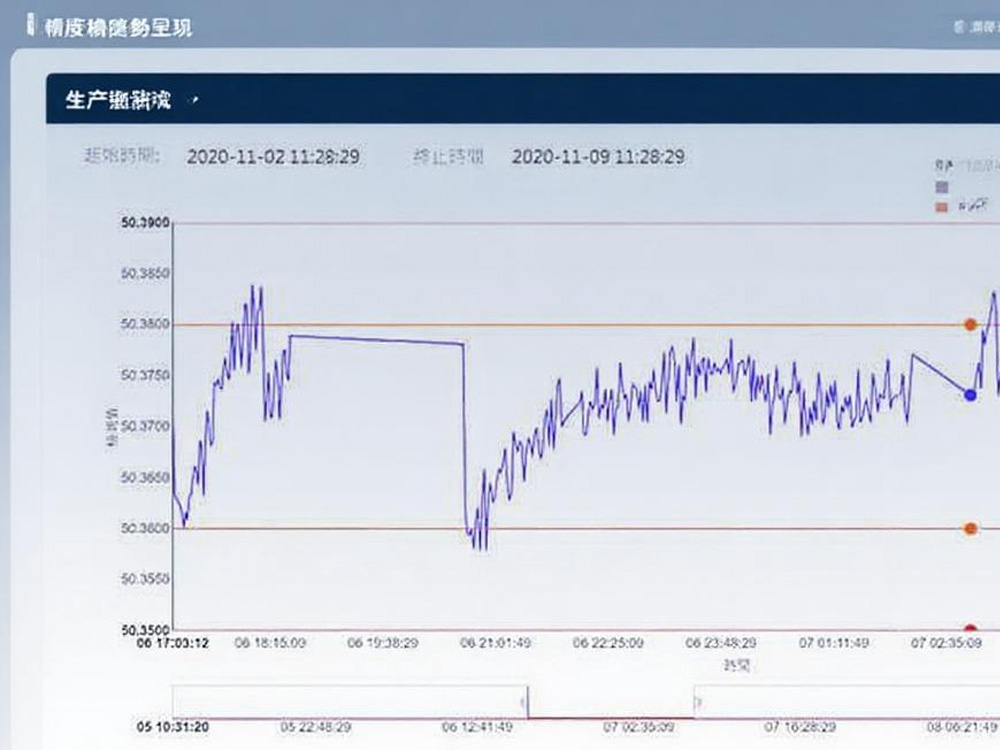
Task: Click the right handle of the zoom range slider
Action: [698, 702]
